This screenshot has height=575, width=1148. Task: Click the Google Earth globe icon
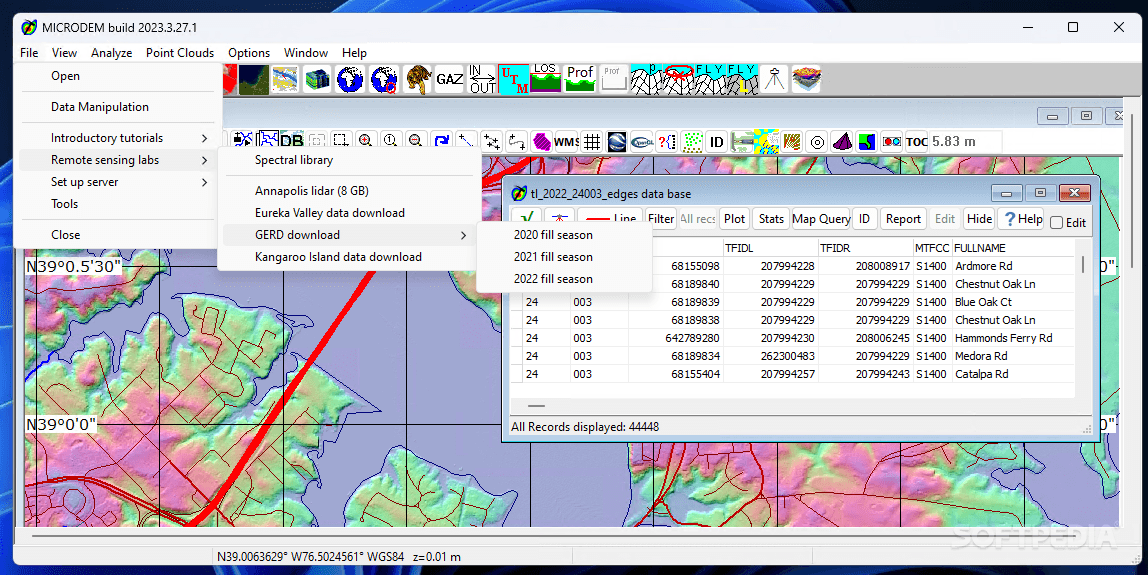pos(617,141)
